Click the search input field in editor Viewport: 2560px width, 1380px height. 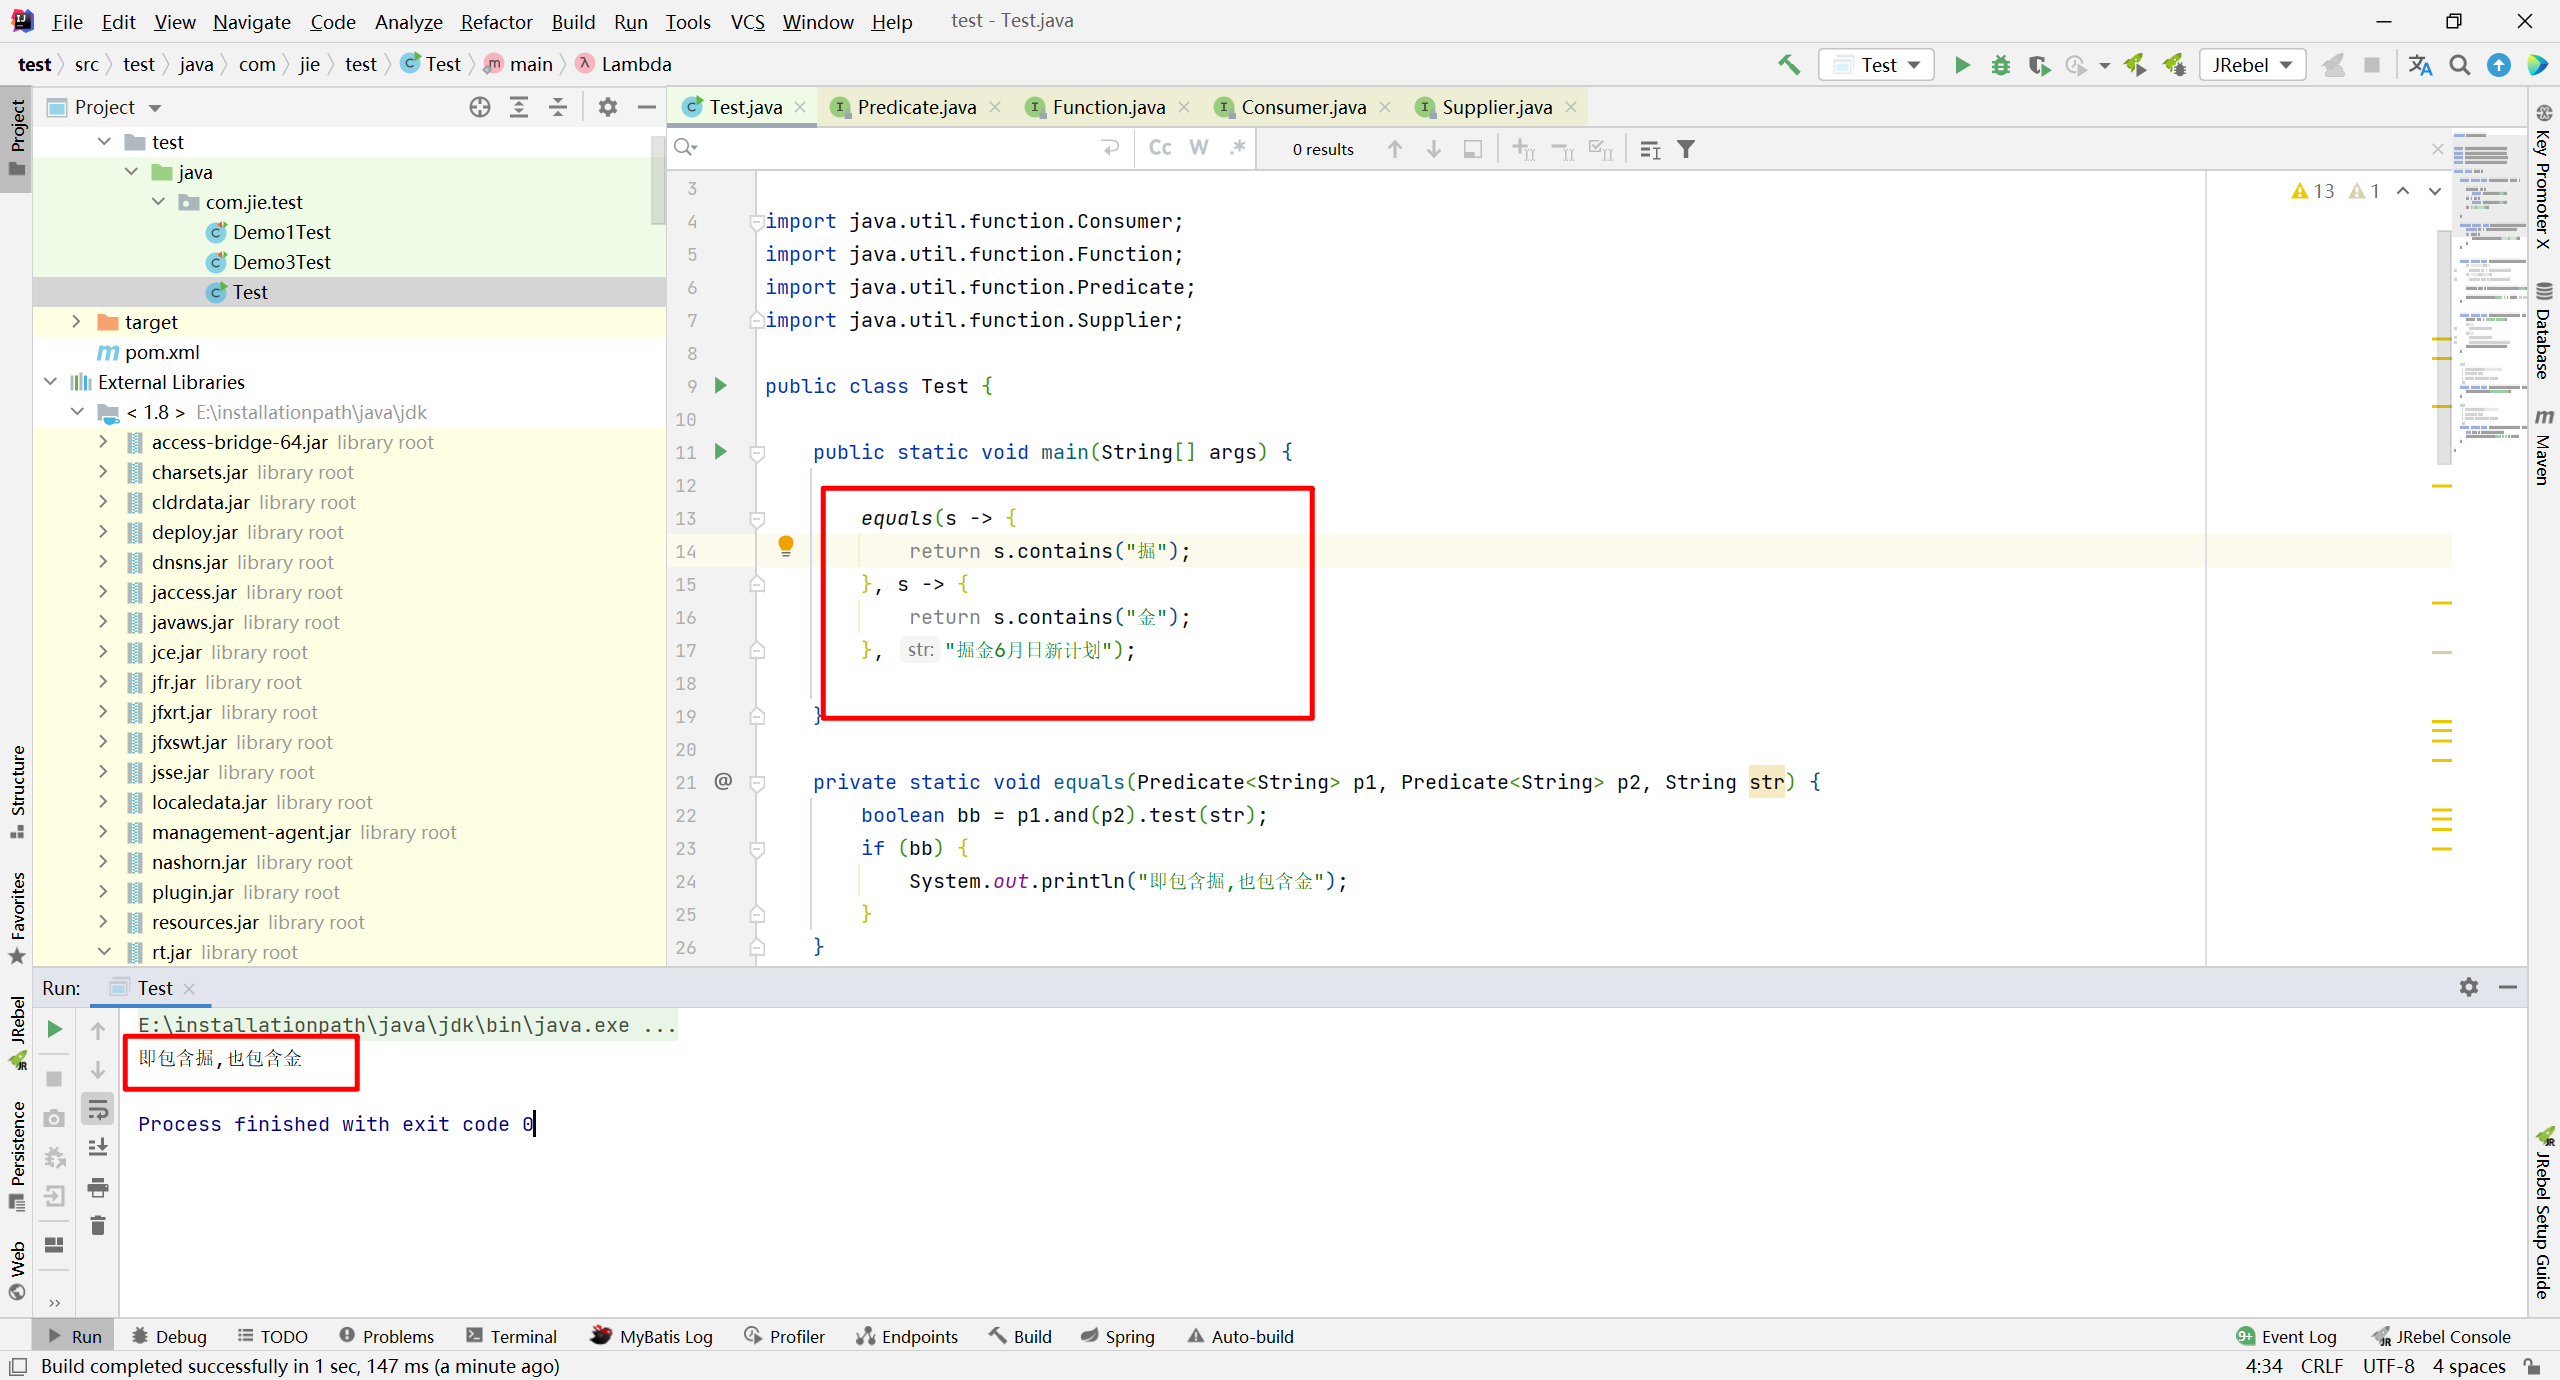(900, 148)
